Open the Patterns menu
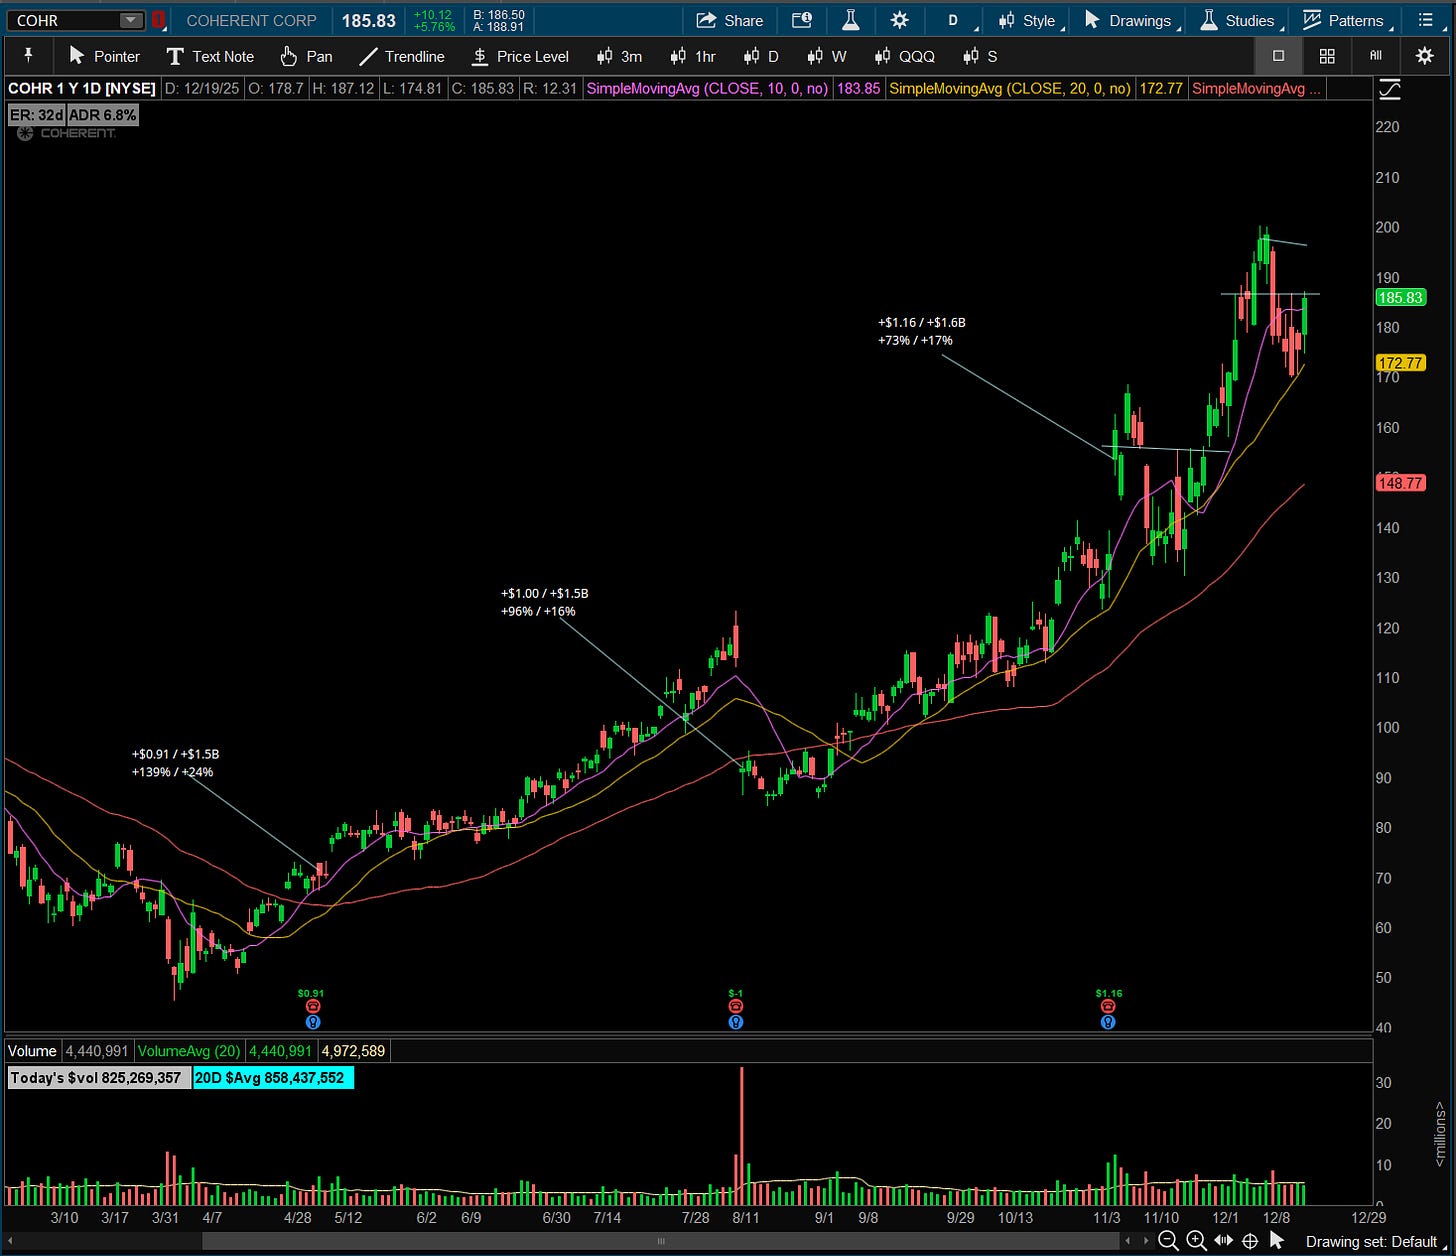 pos(1344,20)
